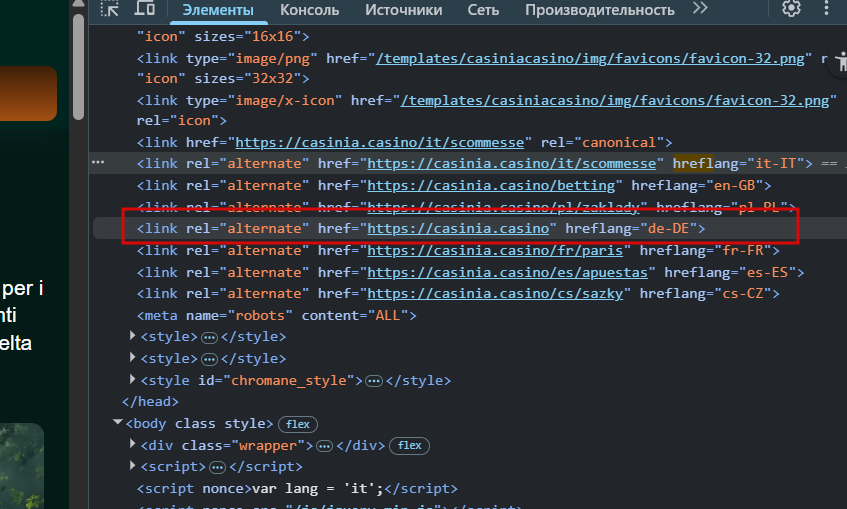
Task: Open the Производительность tab
Action: click(x=600, y=10)
